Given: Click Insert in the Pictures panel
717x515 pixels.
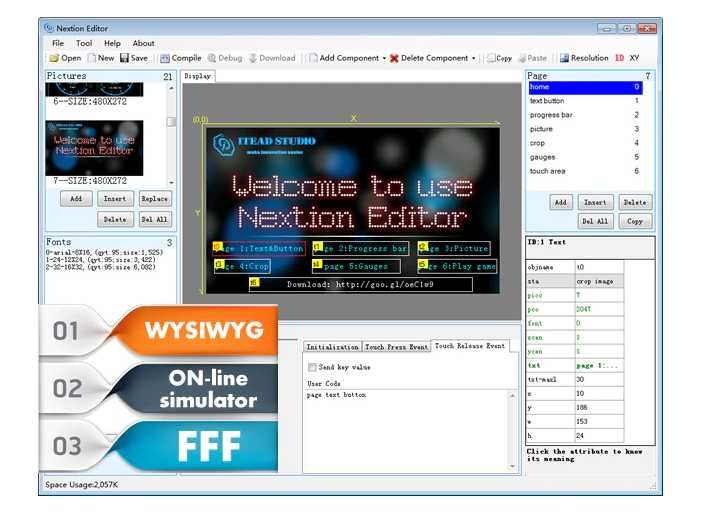Looking at the screenshot, I should [115, 199].
